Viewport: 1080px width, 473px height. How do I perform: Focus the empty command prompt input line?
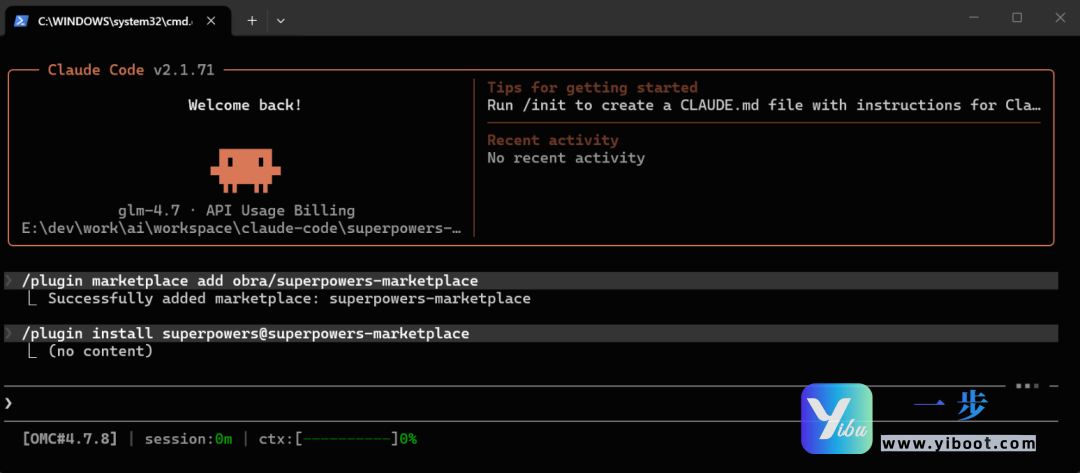point(400,403)
